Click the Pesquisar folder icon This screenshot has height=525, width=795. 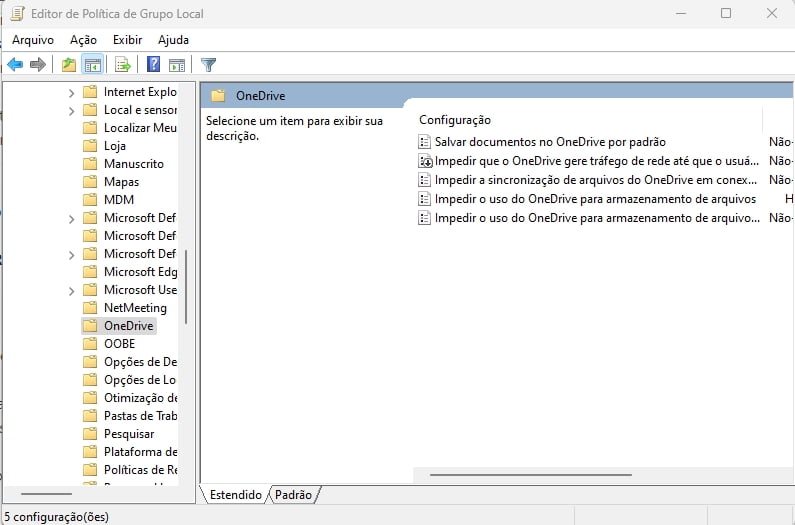[90, 434]
